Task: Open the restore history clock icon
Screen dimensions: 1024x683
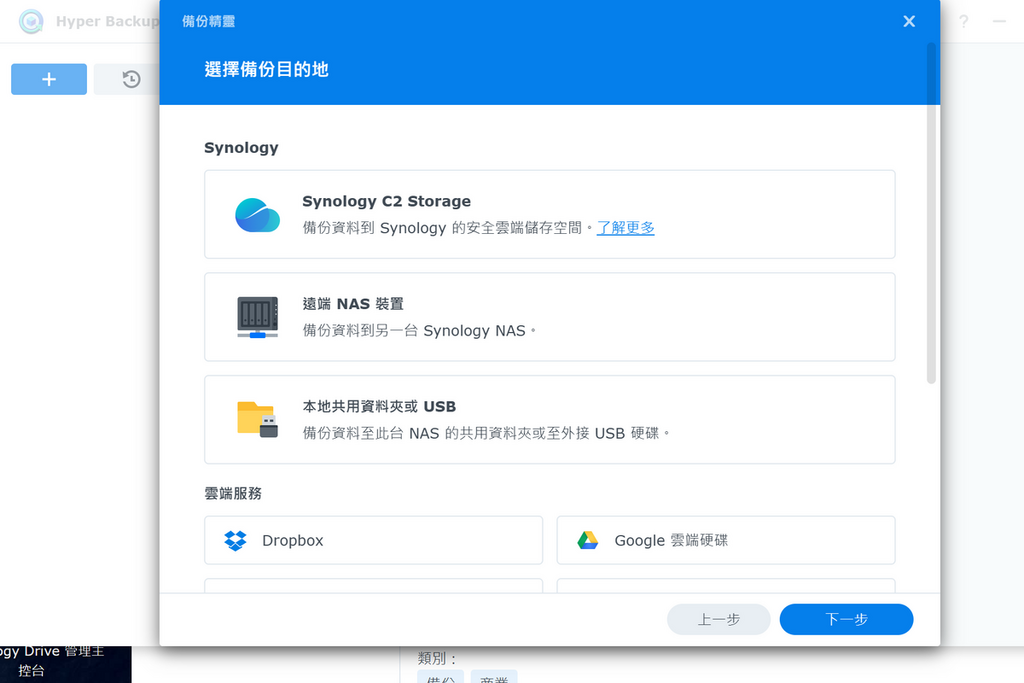Action: 131,79
